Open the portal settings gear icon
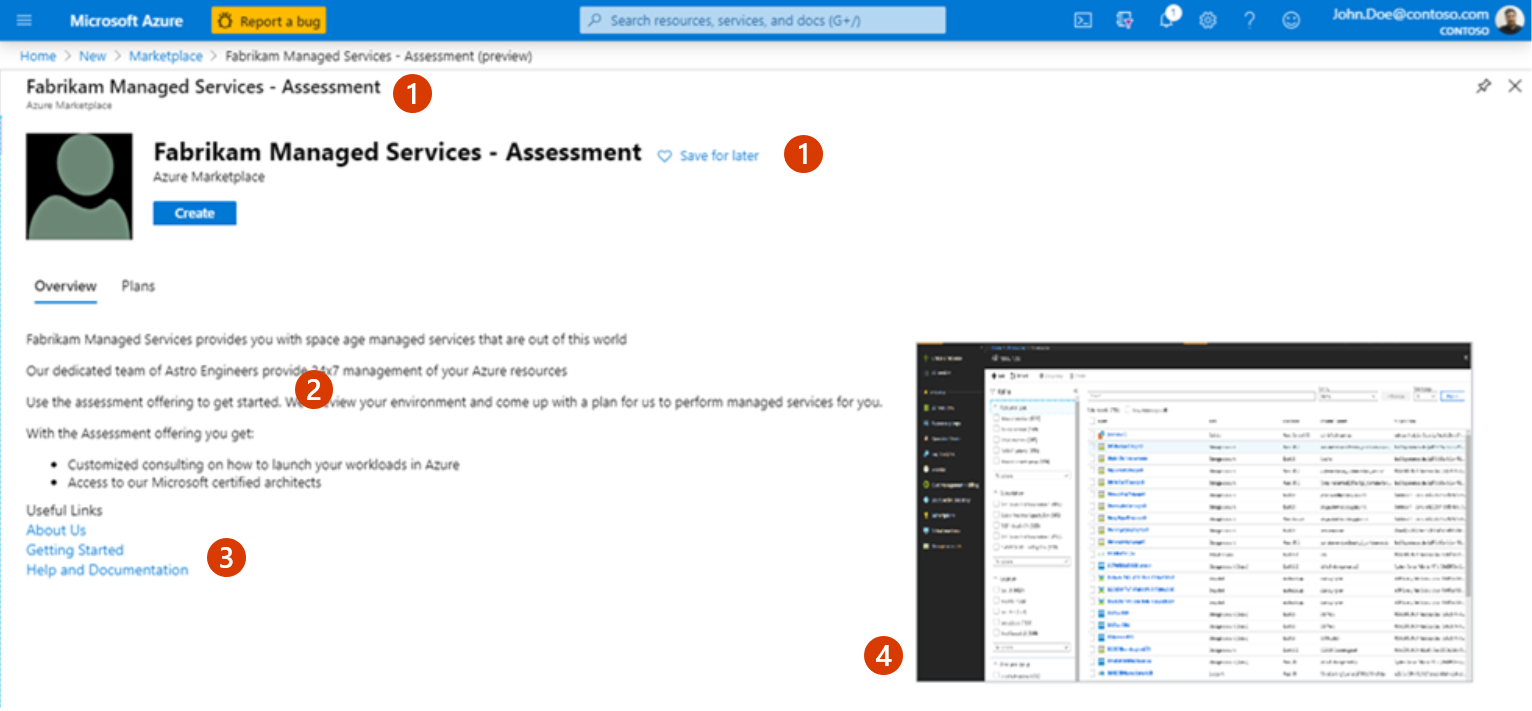 point(1208,20)
